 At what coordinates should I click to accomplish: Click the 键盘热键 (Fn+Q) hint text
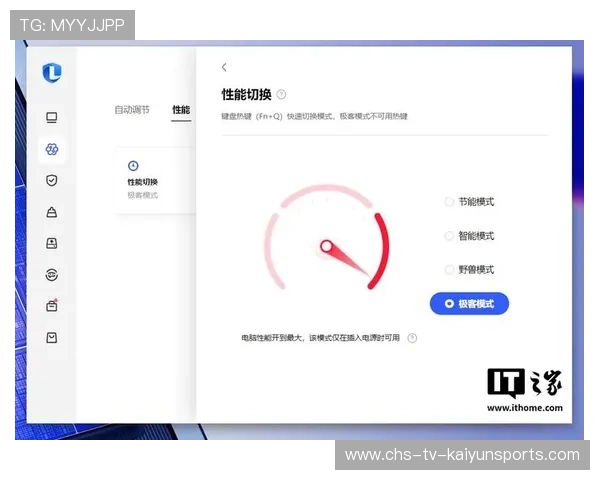tap(314, 116)
